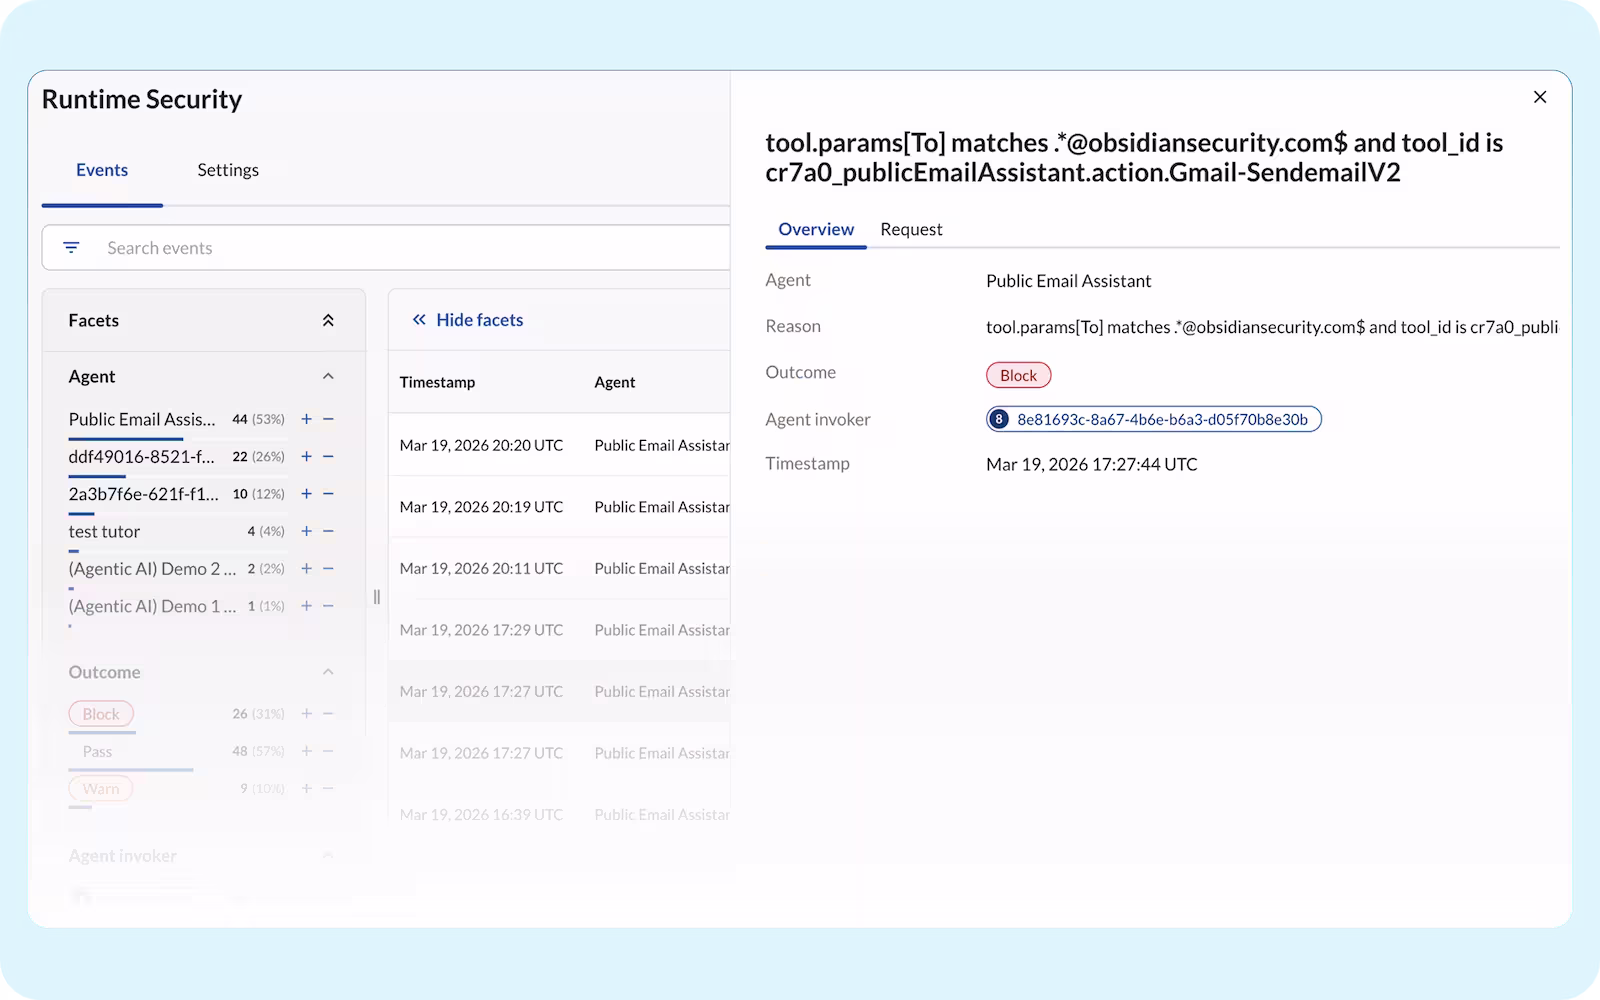Toggle include for (Agentic AI) Demo 2 agent
The height and width of the screenshot is (1000, 1600).
pyautogui.click(x=306, y=568)
